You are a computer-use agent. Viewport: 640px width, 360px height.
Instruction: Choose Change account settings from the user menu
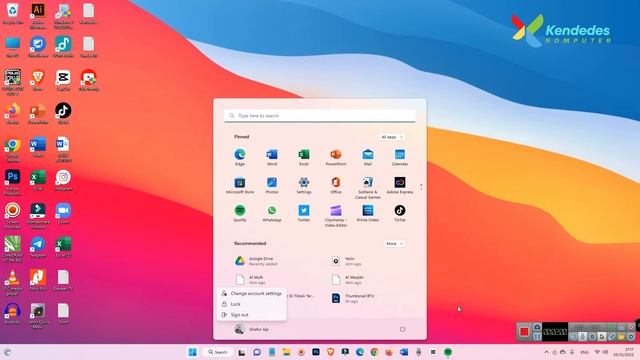point(251,293)
